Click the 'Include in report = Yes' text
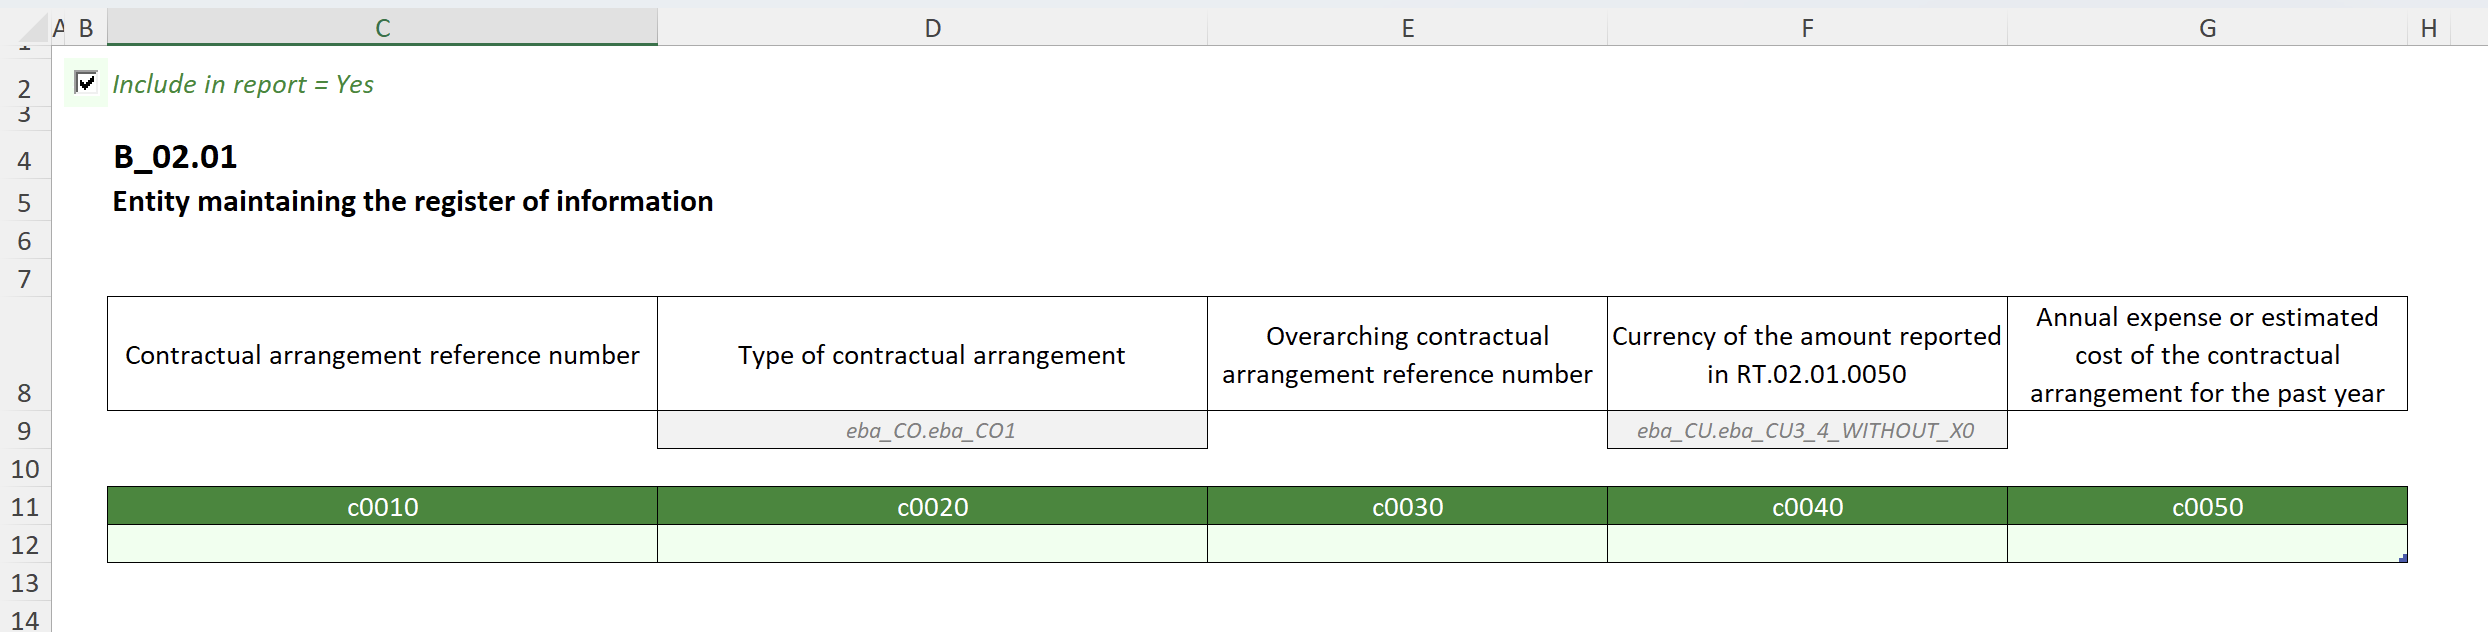The image size is (2488, 632). point(243,84)
